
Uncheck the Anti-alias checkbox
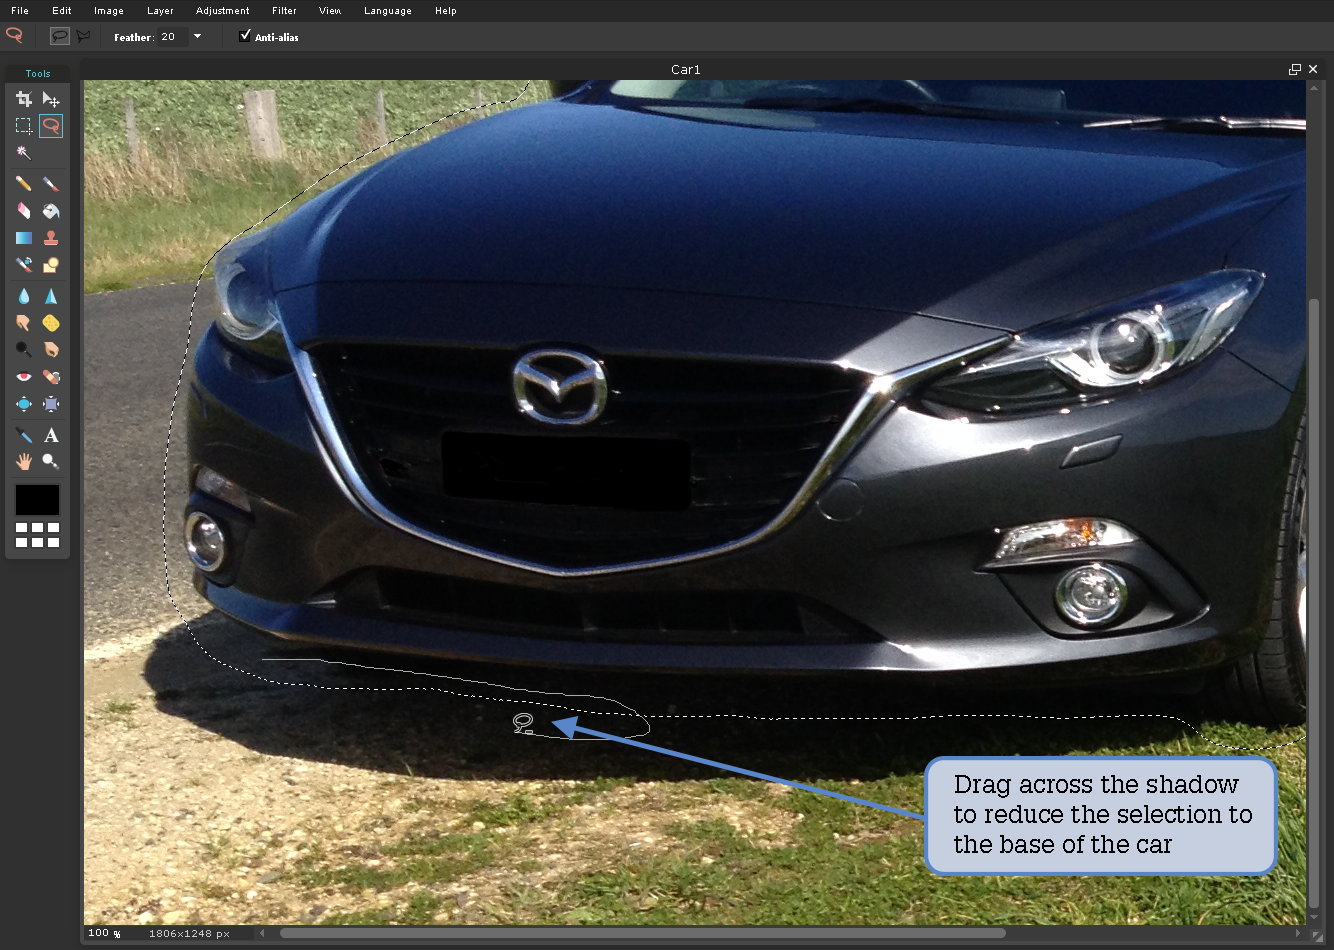tap(245, 35)
